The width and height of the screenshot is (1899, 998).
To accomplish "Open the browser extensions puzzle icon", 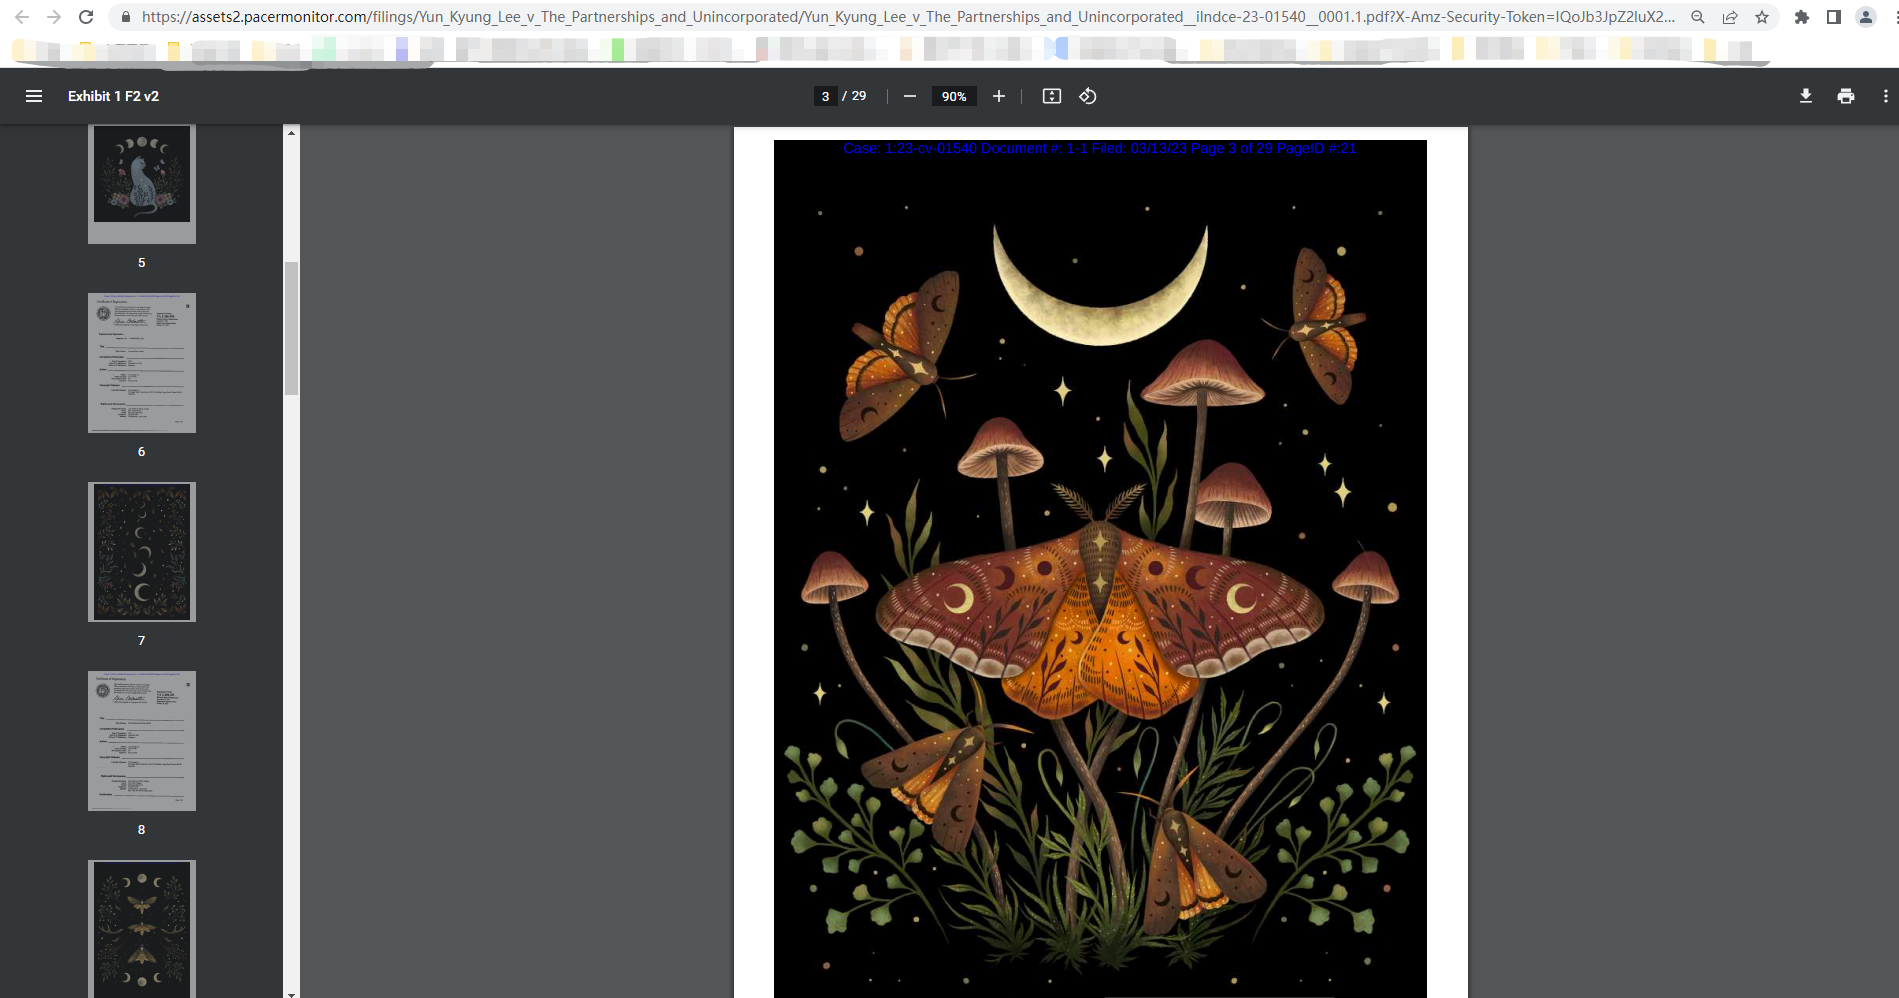I will click(x=1801, y=17).
